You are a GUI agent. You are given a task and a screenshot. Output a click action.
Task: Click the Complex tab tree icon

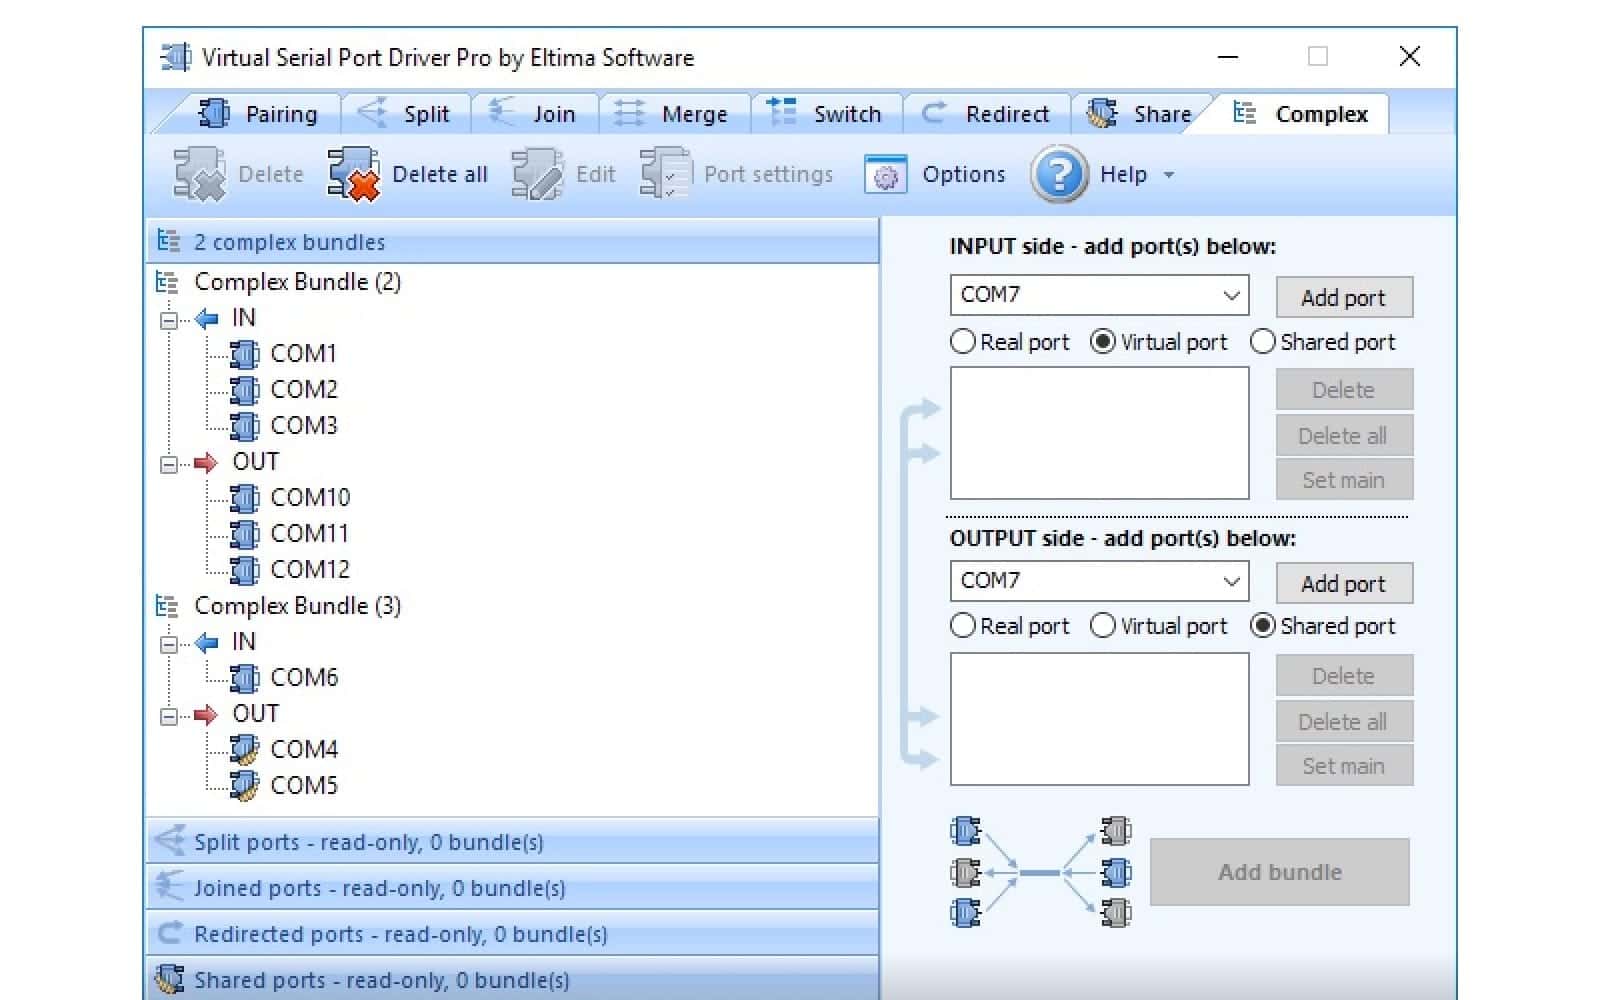point(1244,113)
